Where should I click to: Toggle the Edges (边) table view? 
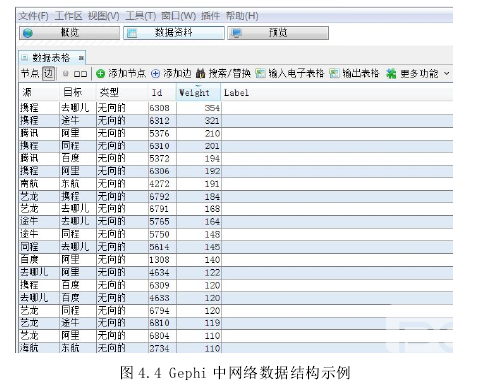(48, 74)
